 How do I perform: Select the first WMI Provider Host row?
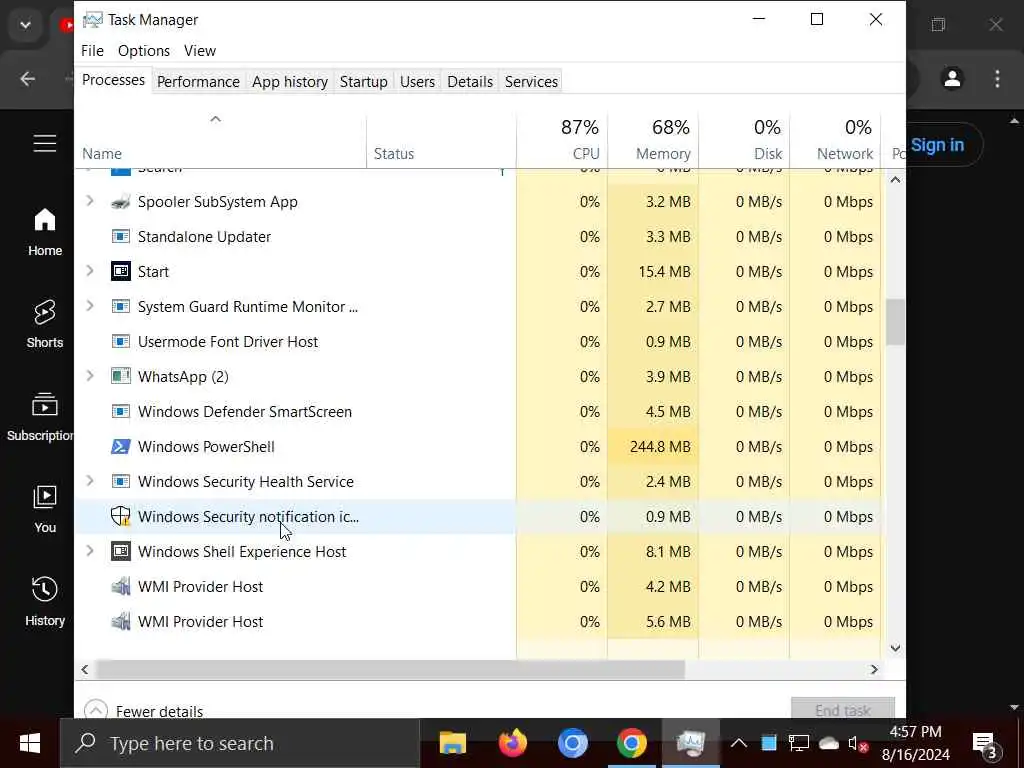(x=478, y=586)
